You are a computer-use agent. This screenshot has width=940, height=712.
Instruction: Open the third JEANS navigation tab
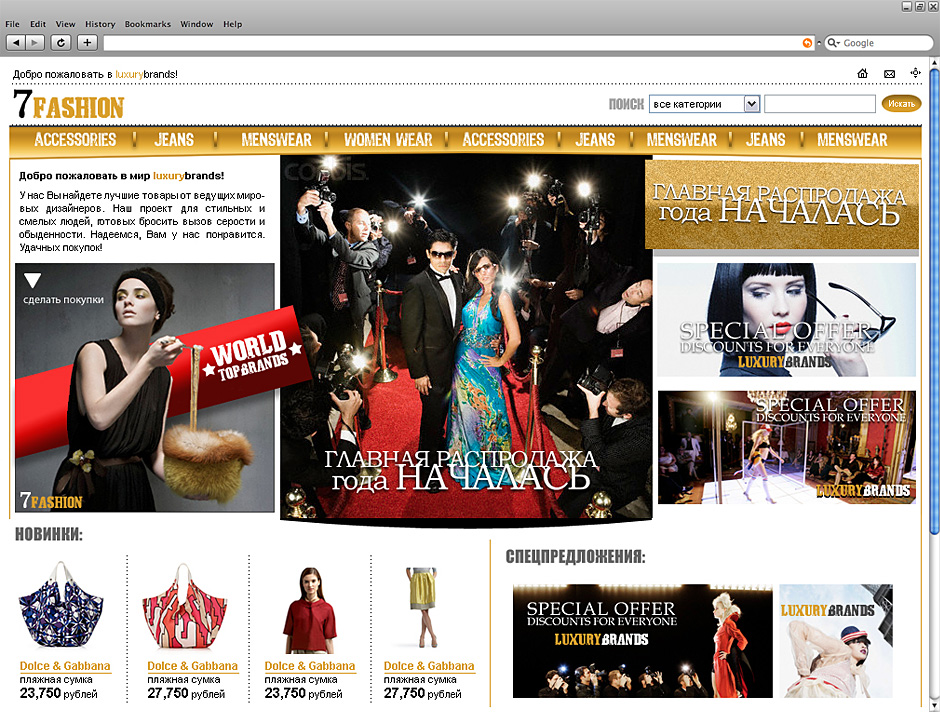coord(766,140)
